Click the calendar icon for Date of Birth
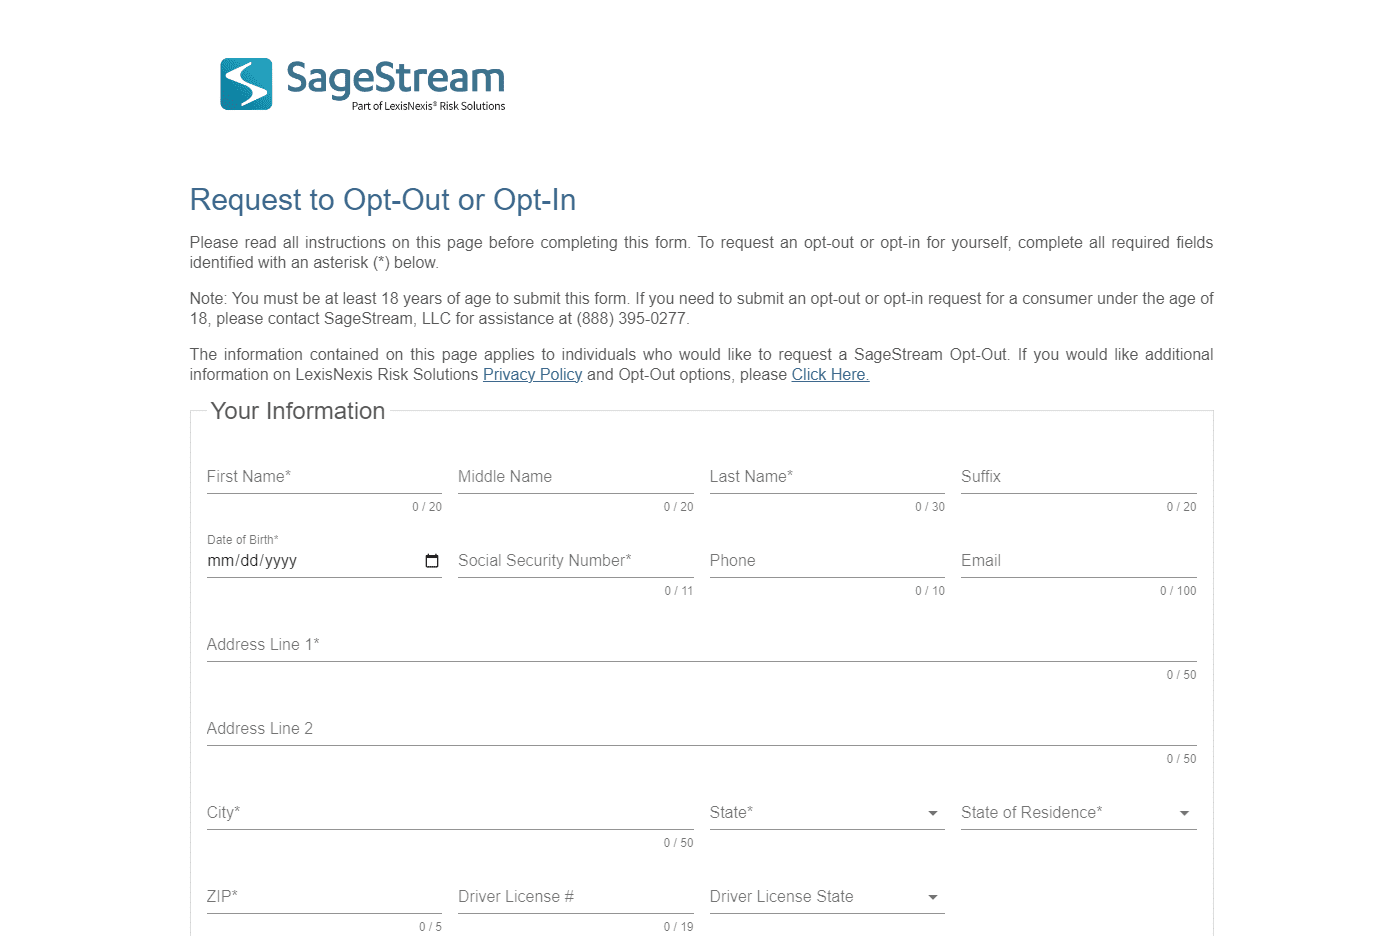The width and height of the screenshot is (1381, 936). (431, 561)
